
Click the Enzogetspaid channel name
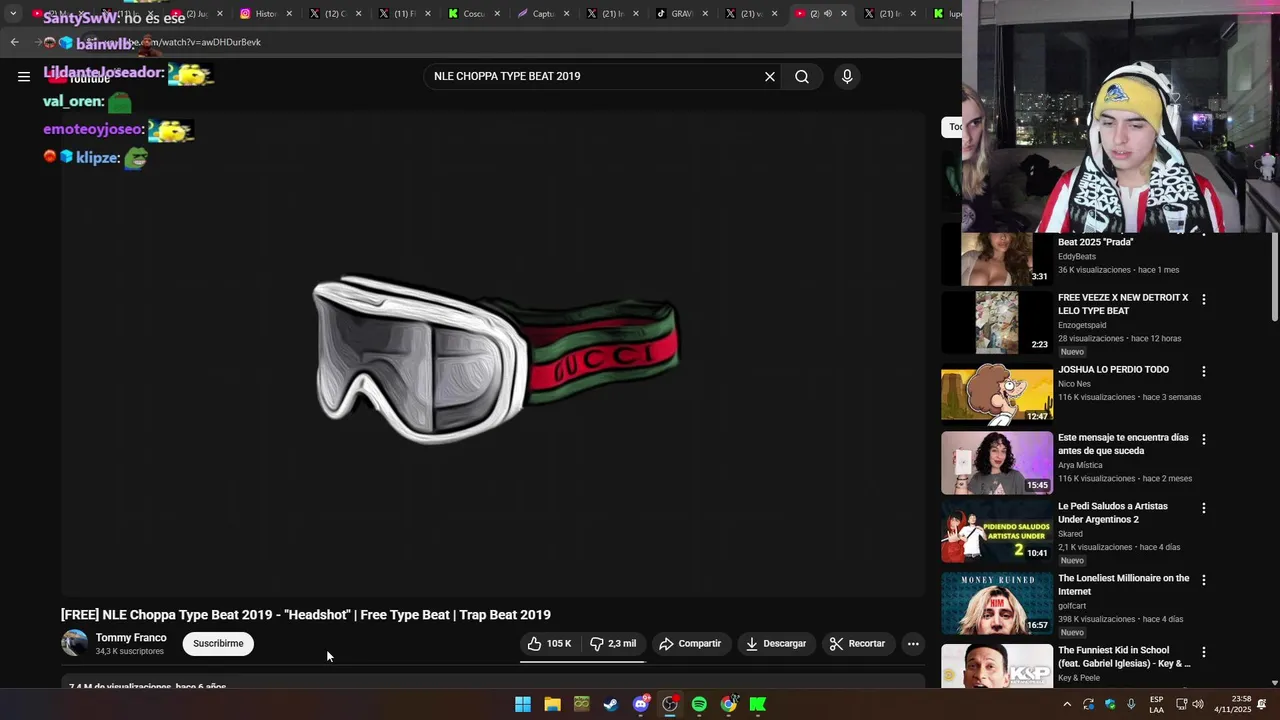pos(1082,325)
